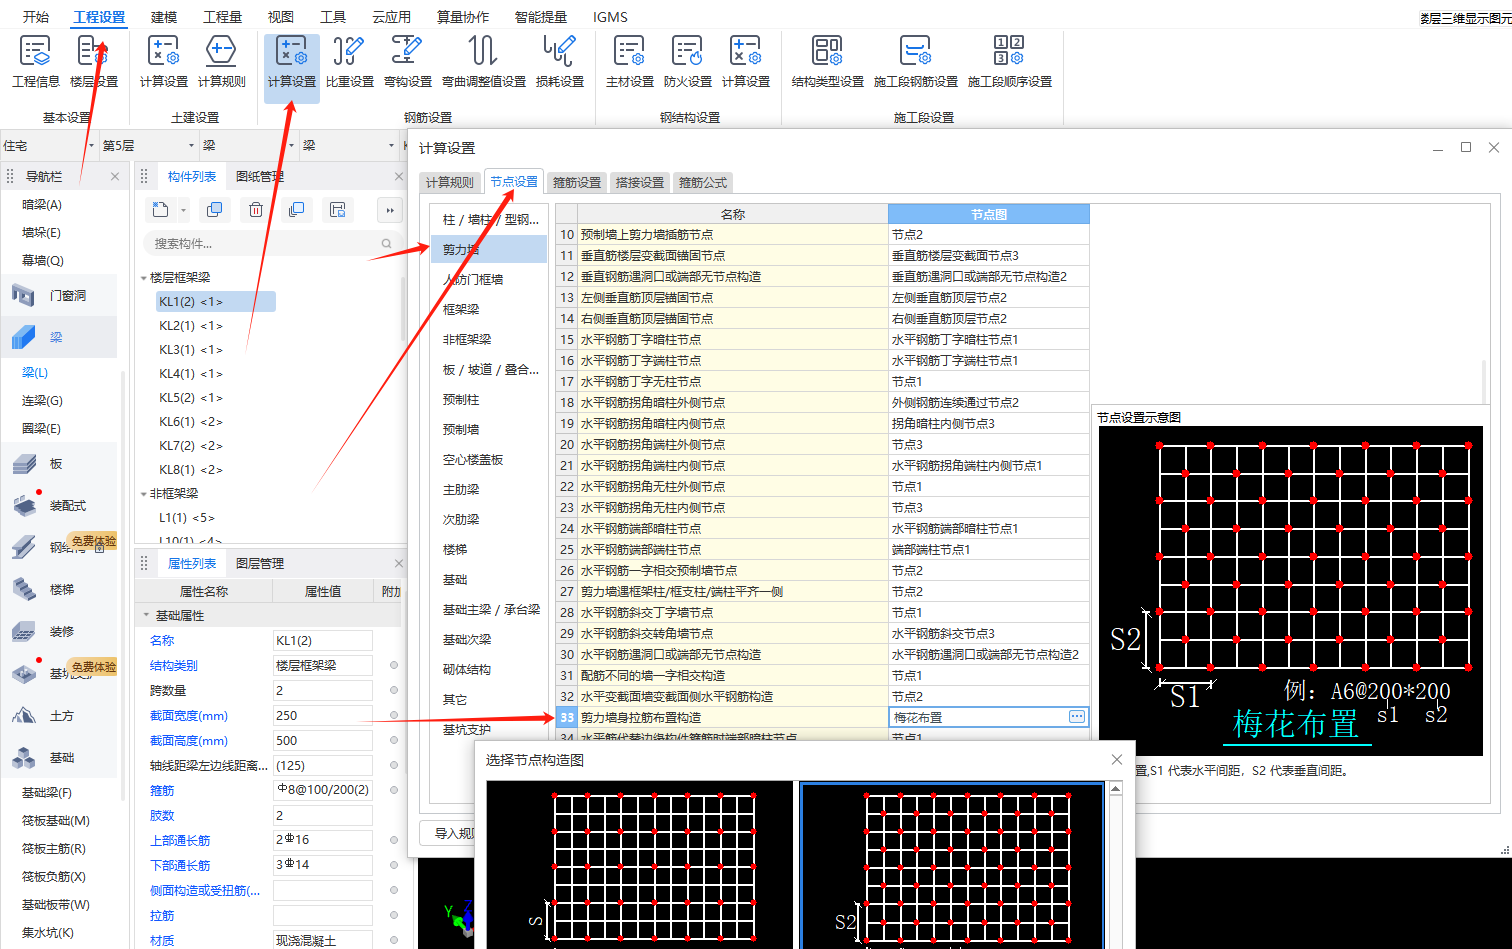Select 门窗洞 category in navigation bar
Image resolution: width=1512 pixels, height=949 pixels.
pyautogui.click(x=58, y=295)
